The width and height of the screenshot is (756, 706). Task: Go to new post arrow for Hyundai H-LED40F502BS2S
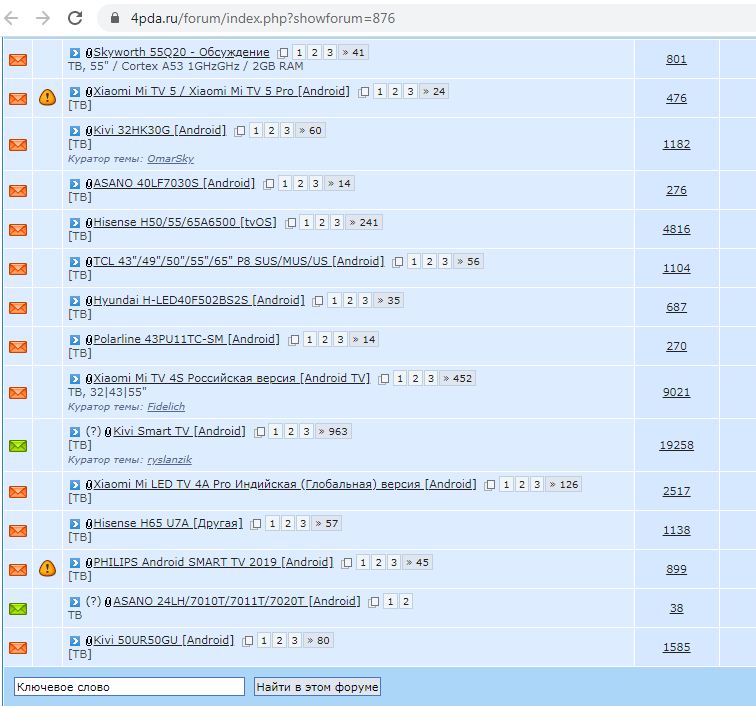75,301
